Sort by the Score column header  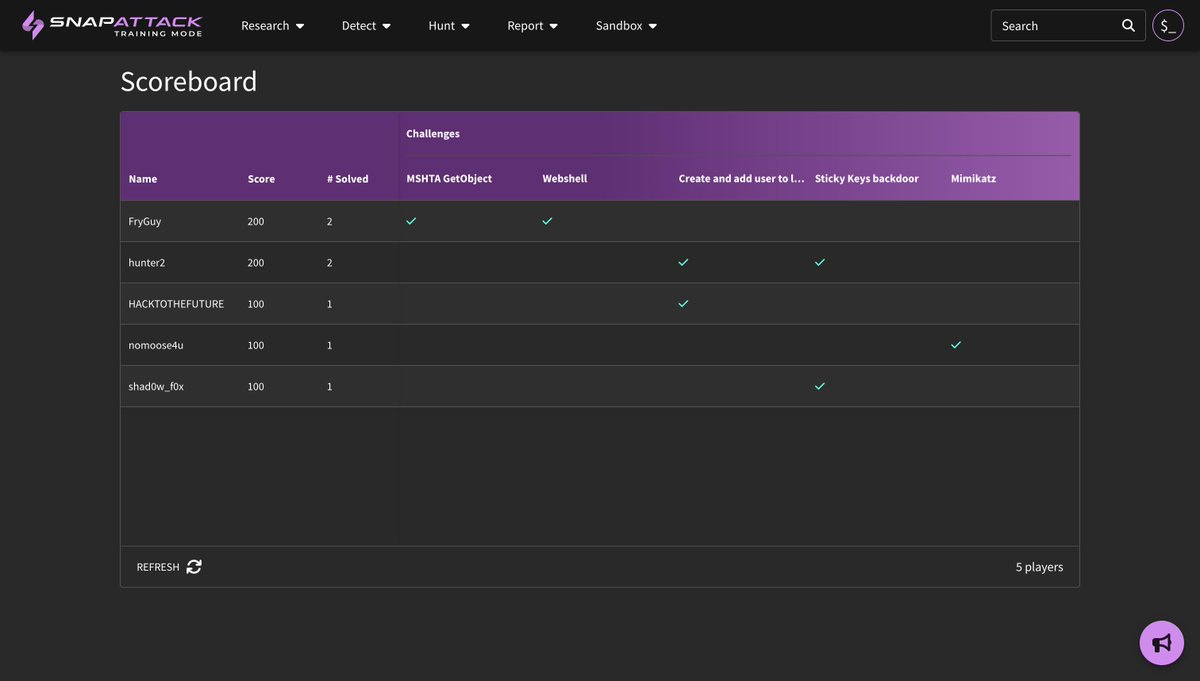point(261,179)
